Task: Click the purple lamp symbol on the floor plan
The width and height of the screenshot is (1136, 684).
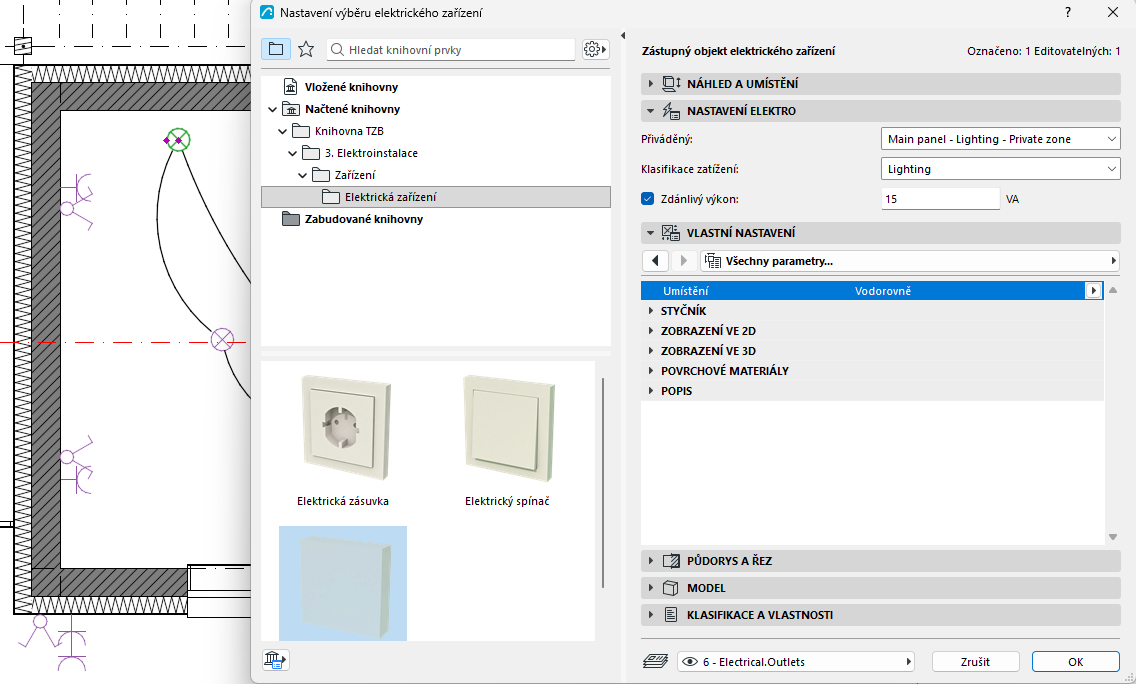Action: (222, 339)
